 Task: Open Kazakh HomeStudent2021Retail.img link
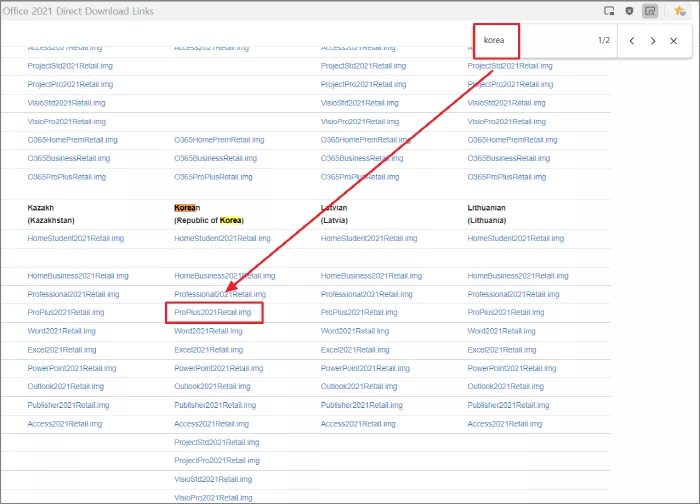tap(75, 238)
